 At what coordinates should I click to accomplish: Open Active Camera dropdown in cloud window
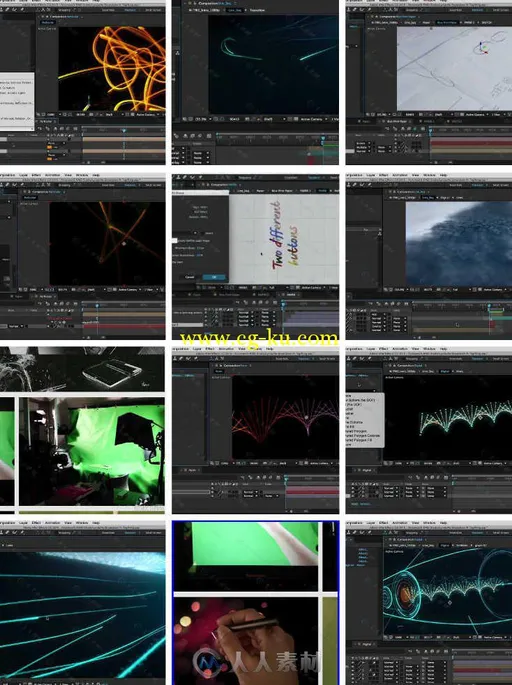coord(494,290)
